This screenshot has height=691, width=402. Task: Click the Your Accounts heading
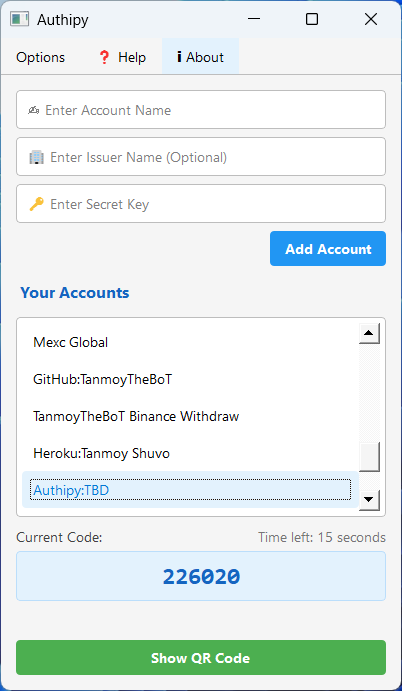74,293
